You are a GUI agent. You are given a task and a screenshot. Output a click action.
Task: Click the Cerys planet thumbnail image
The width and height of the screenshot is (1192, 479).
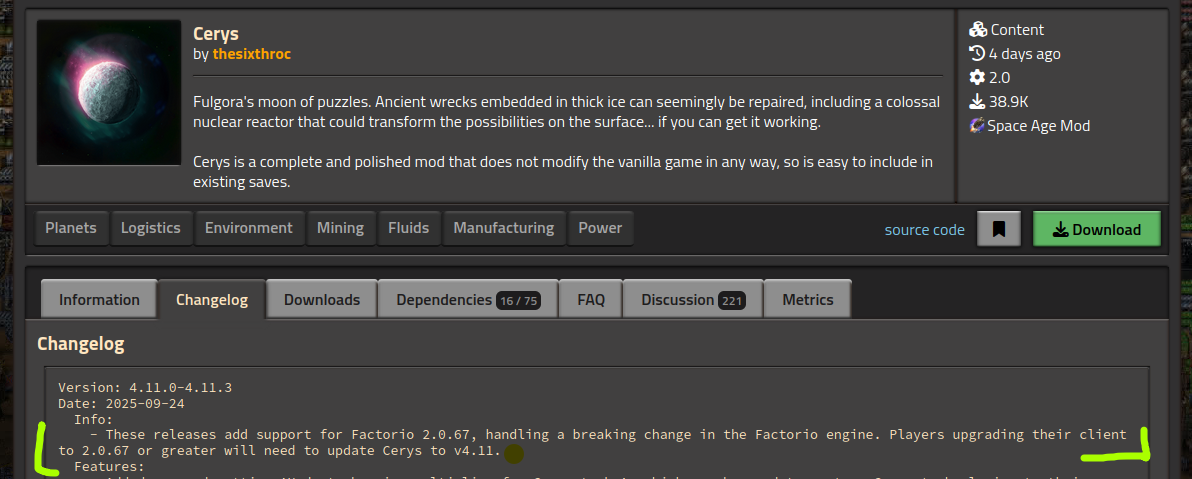[x=109, y=93]
